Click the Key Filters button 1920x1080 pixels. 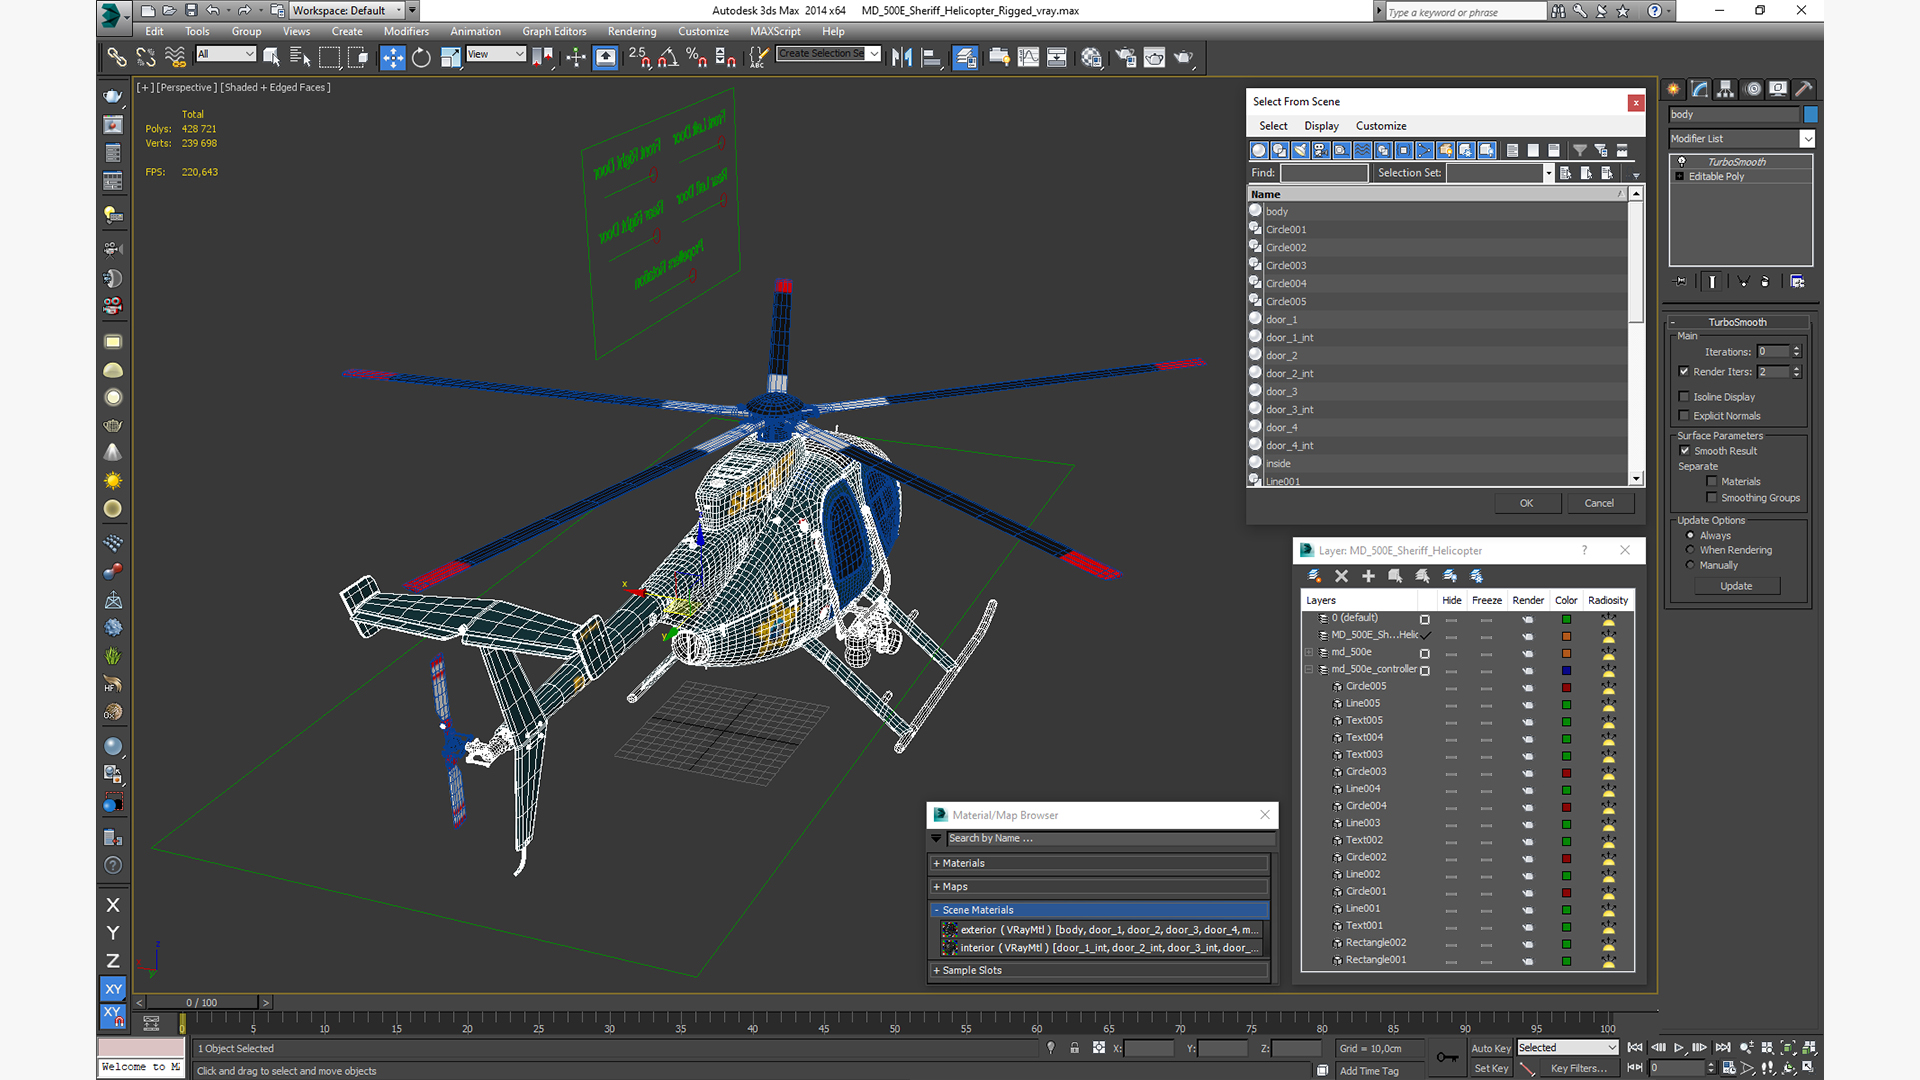tap(1578, 1069)
